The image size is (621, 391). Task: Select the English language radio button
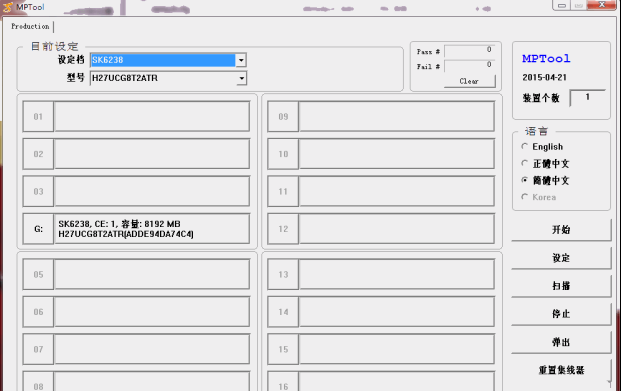pos(524,147)
